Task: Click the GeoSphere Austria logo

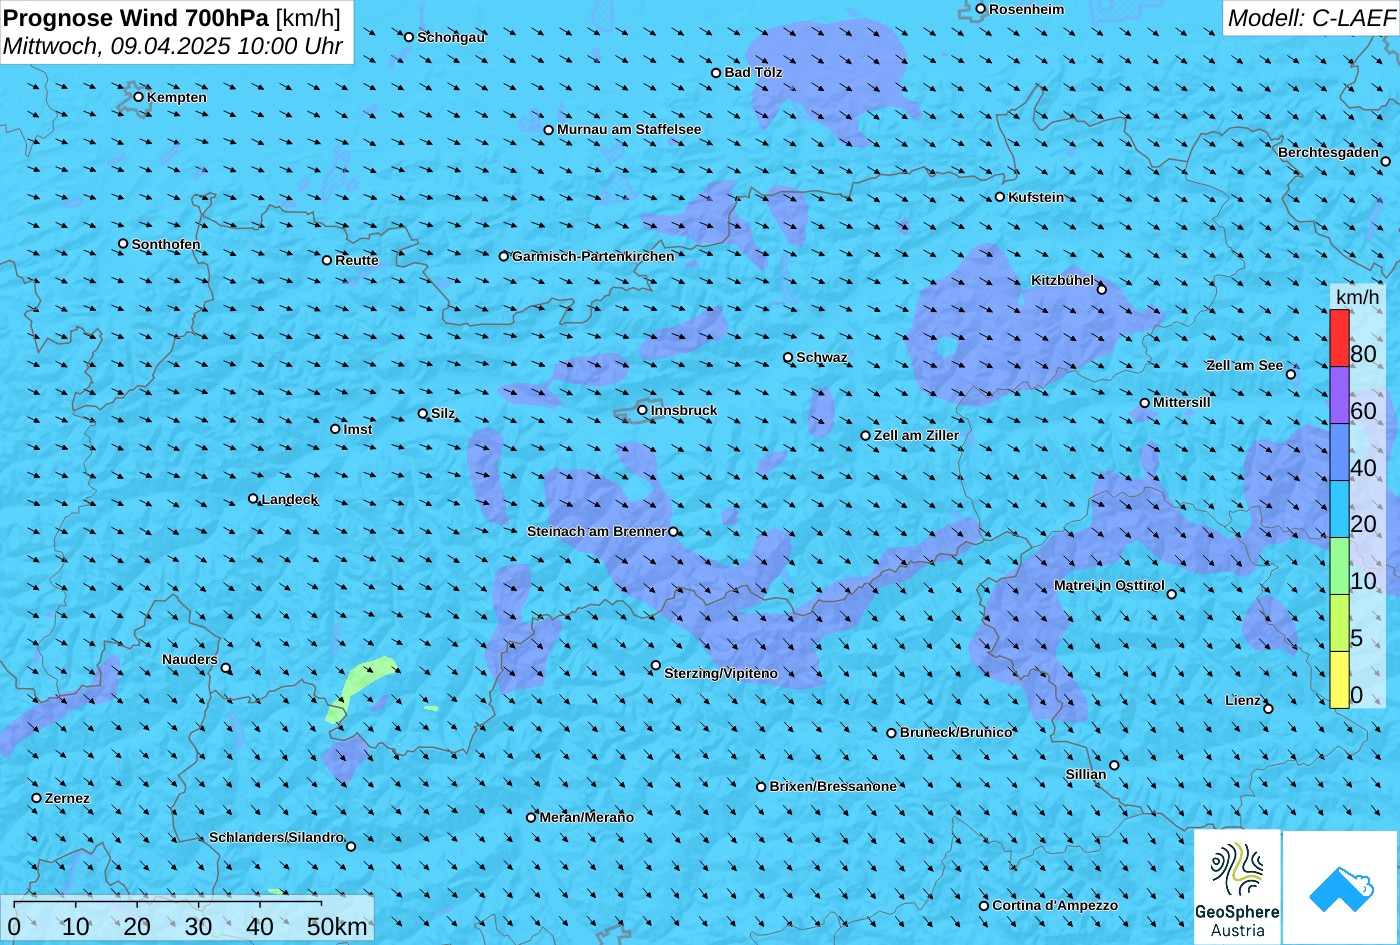Action: (x=1237, y=887)
